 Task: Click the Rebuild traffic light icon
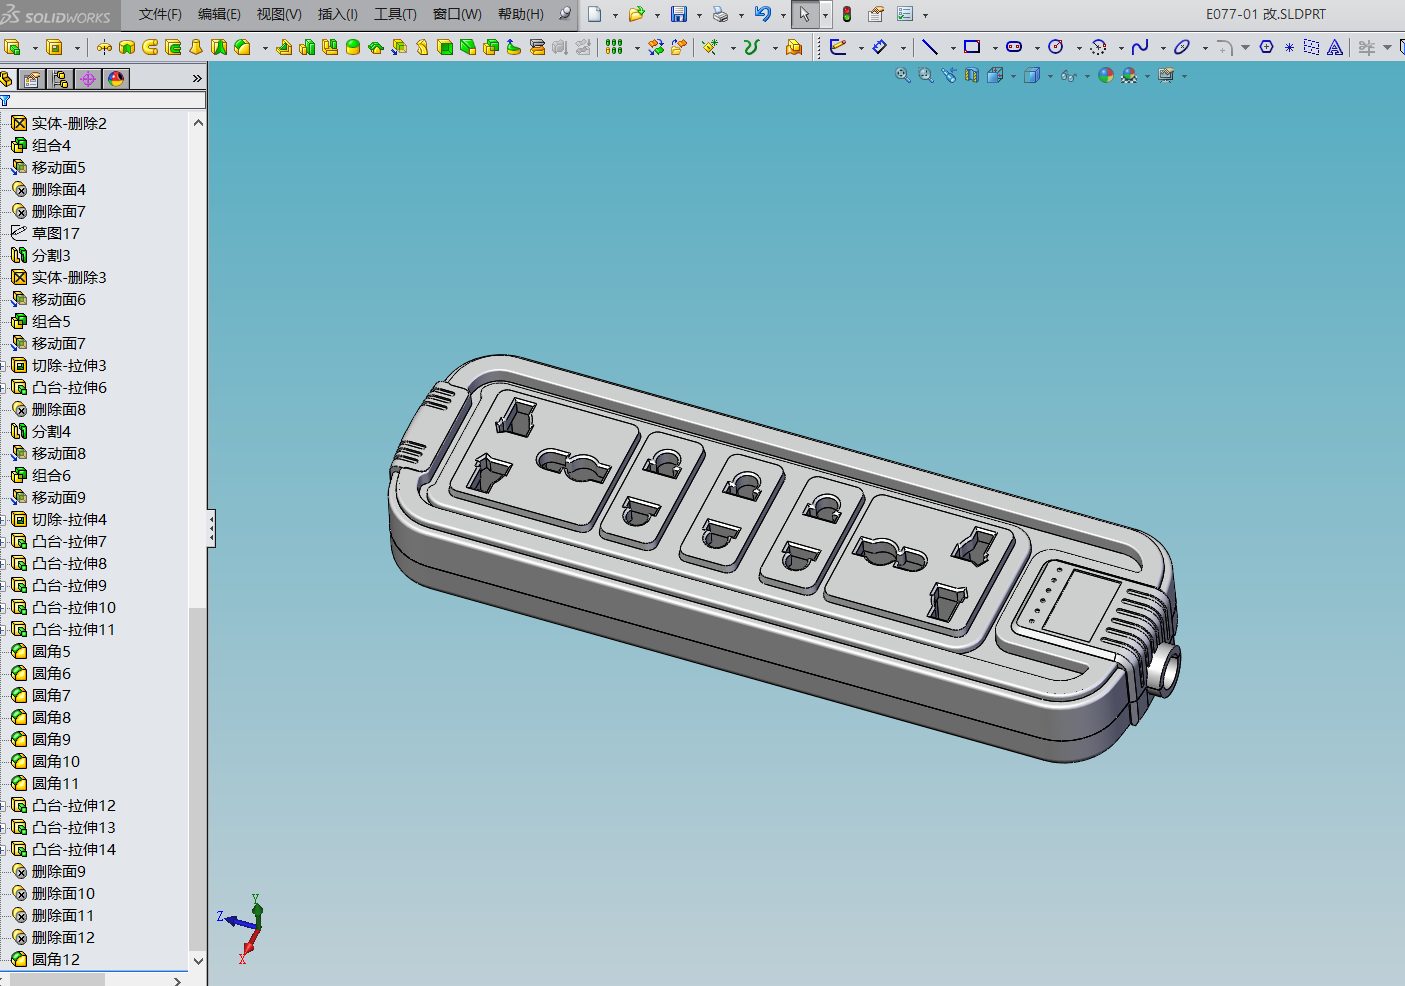point(847,14)
